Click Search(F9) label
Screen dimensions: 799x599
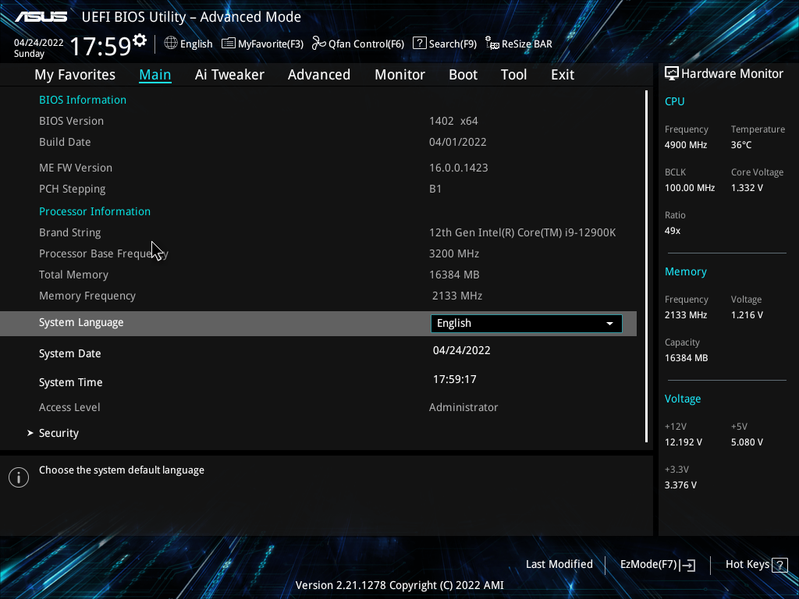coord(452,44)
